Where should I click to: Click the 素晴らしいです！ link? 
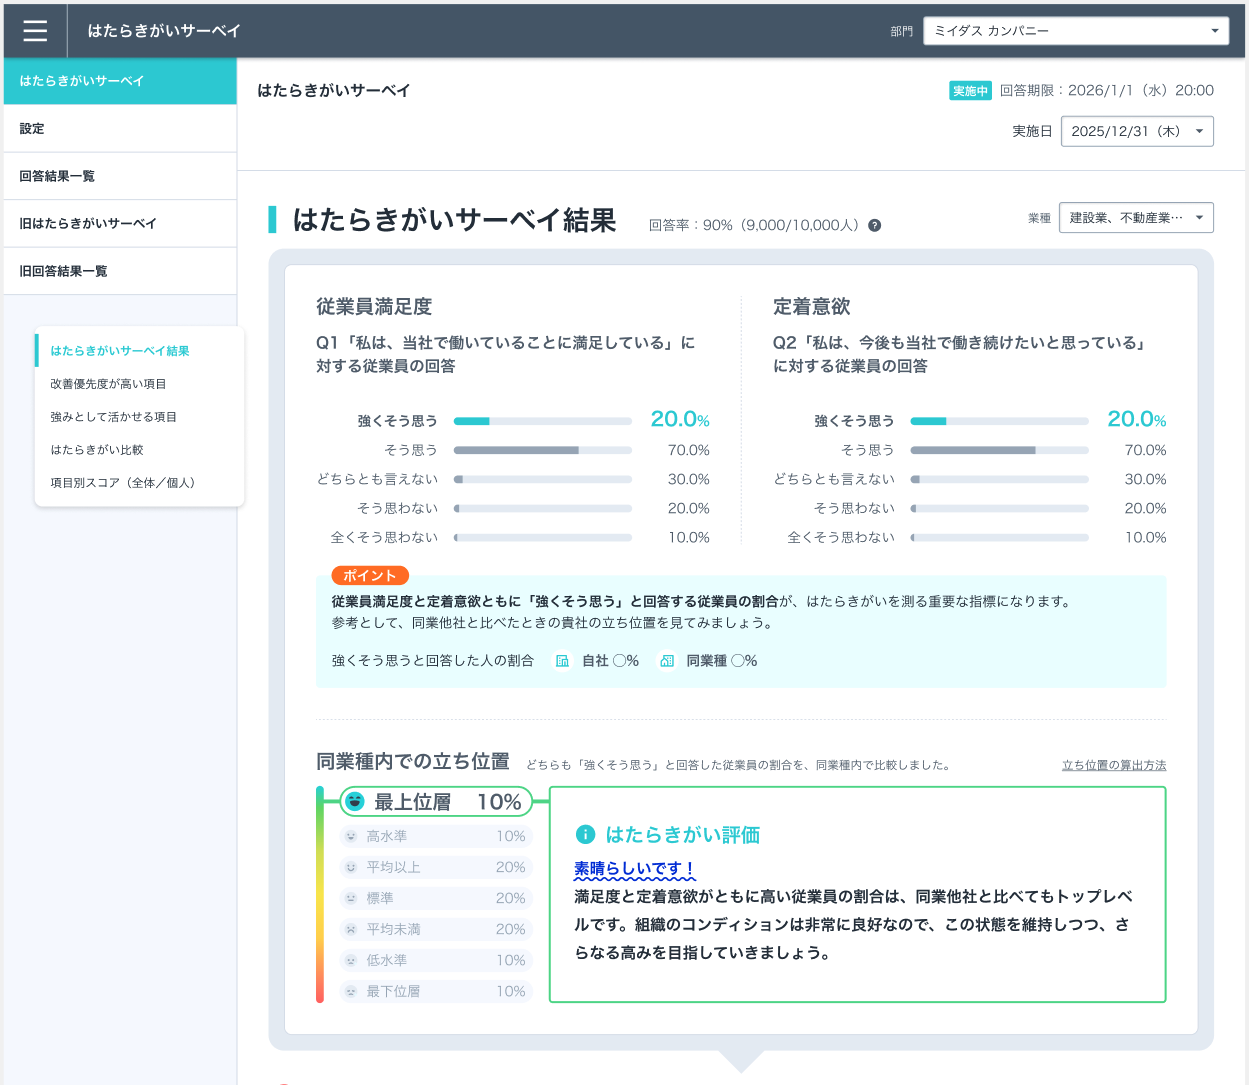point(634,868)
